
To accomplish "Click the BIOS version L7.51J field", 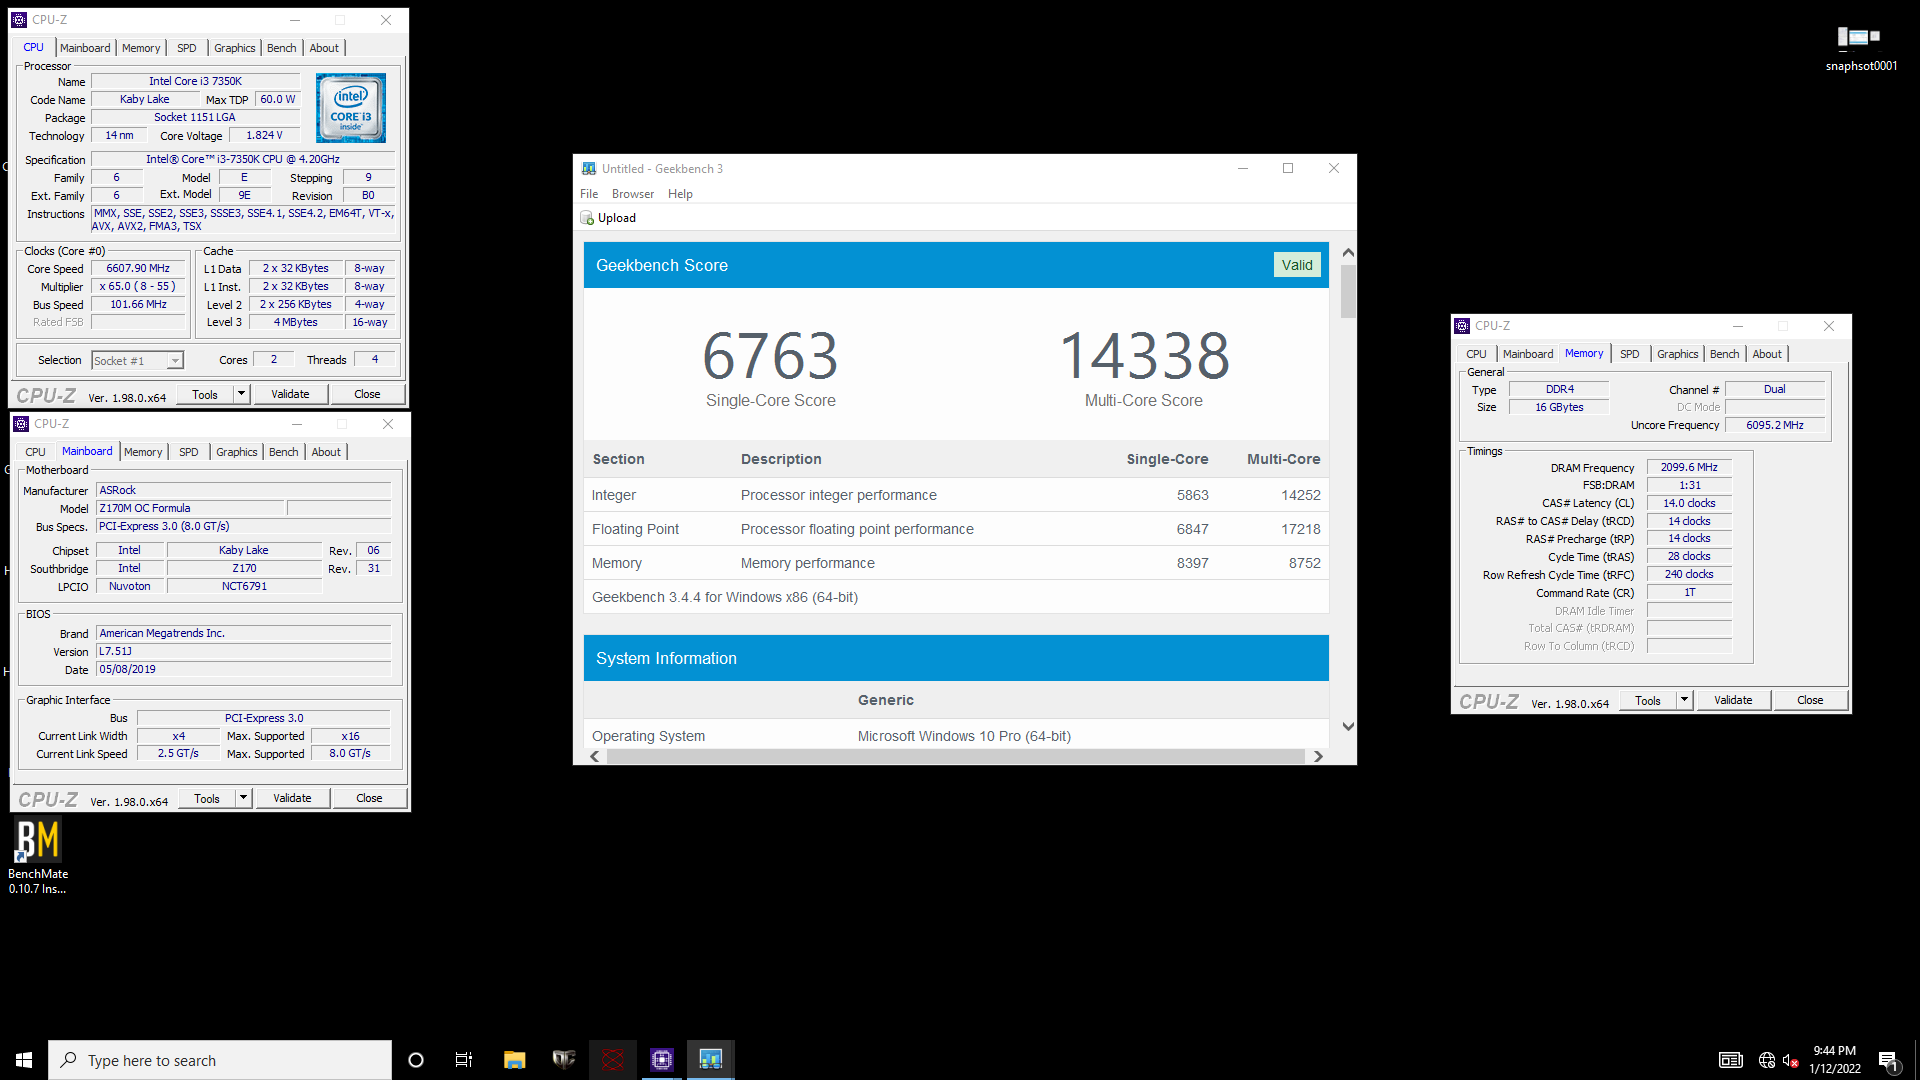I will click(243, 651).
